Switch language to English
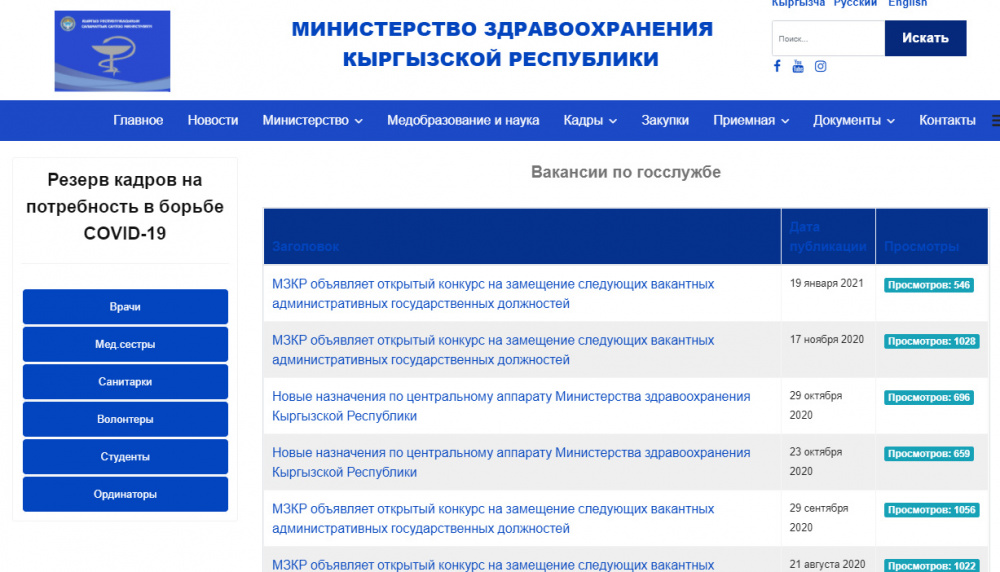This screenshot has height=572, width=1000. click(908, 3)
